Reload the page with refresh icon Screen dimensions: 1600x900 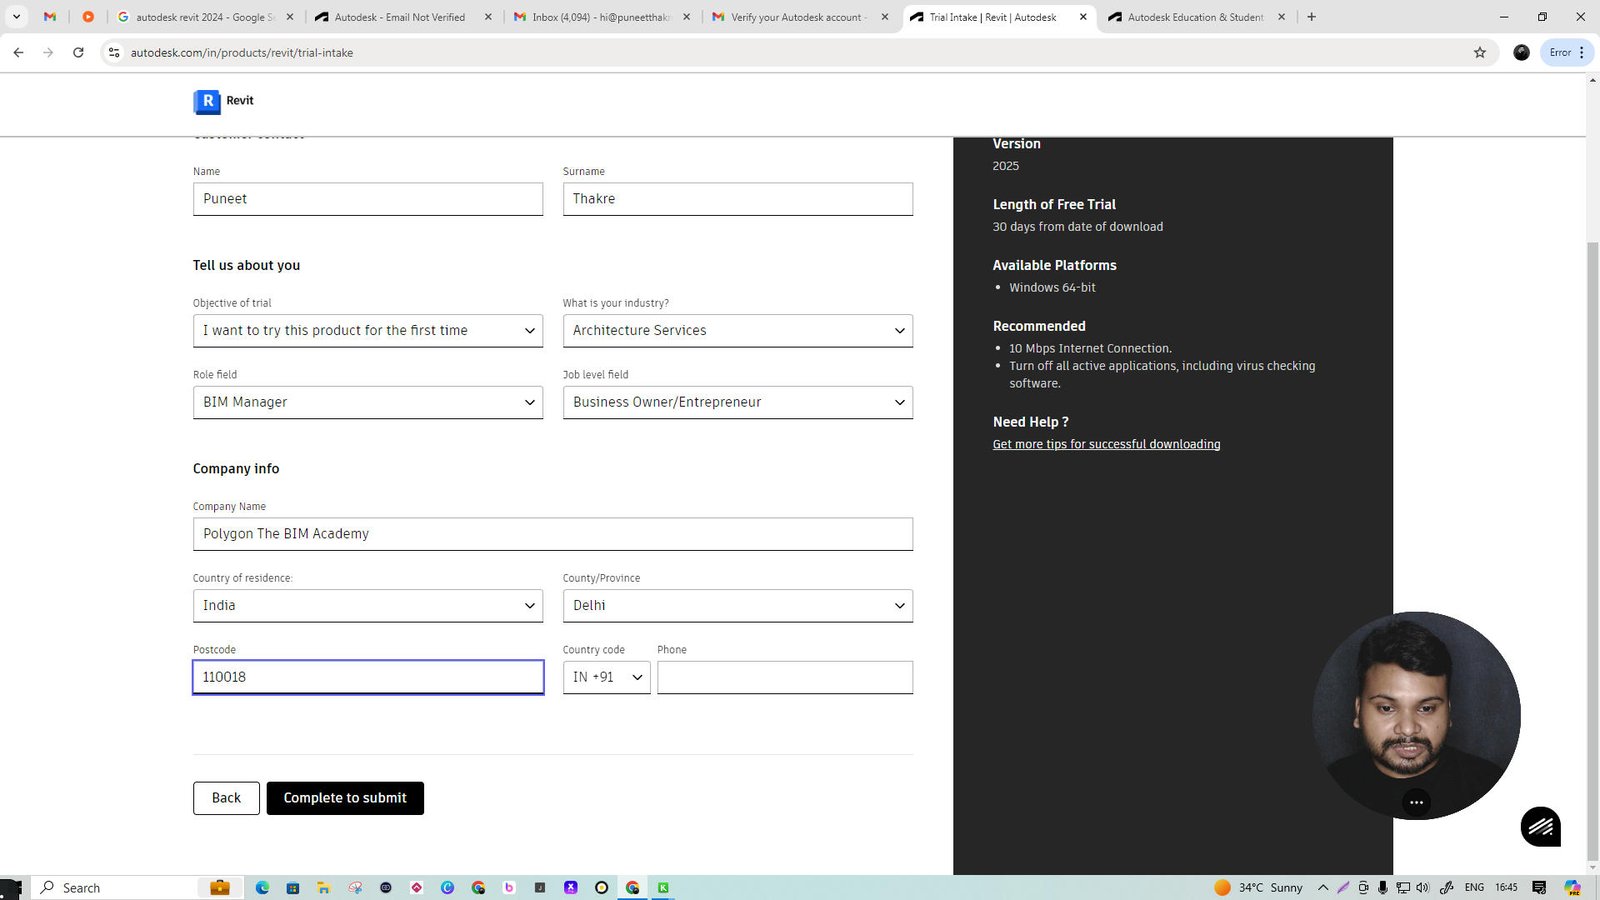78,52
